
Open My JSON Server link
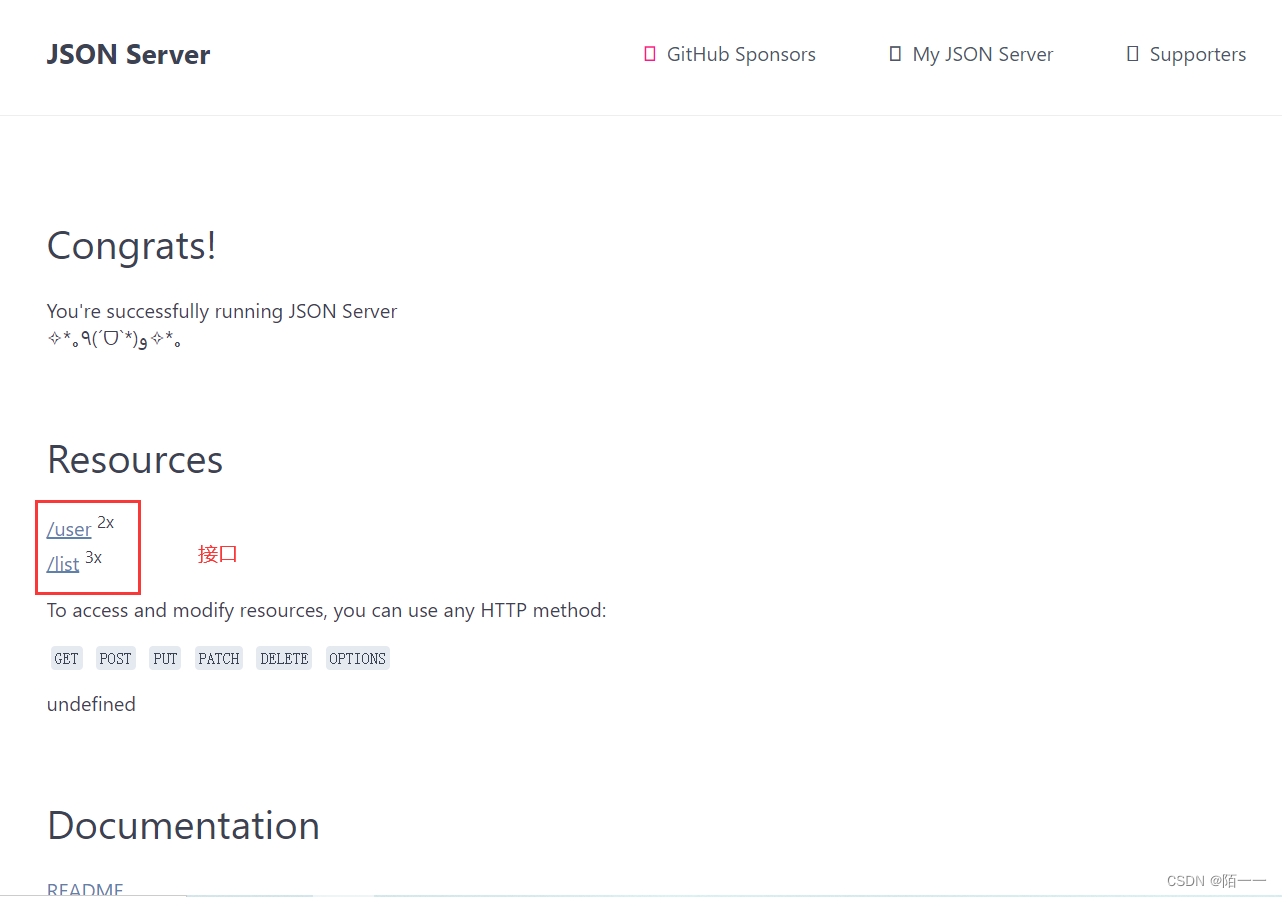983,54
